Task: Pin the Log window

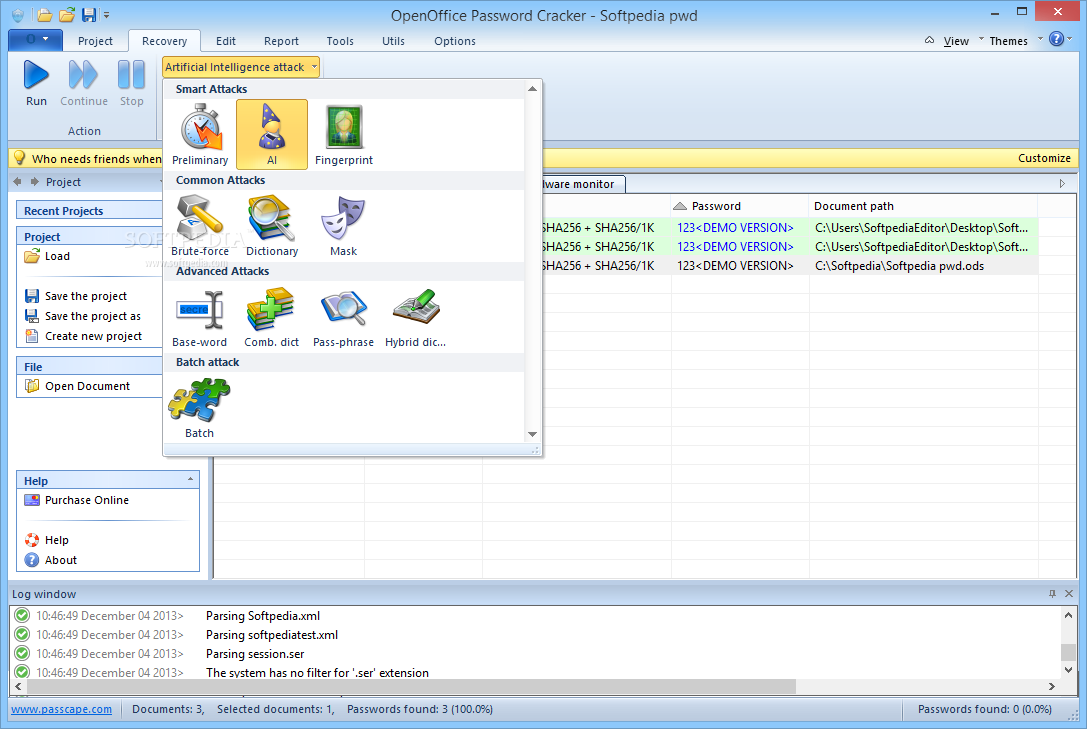Action: point(1052,594)
